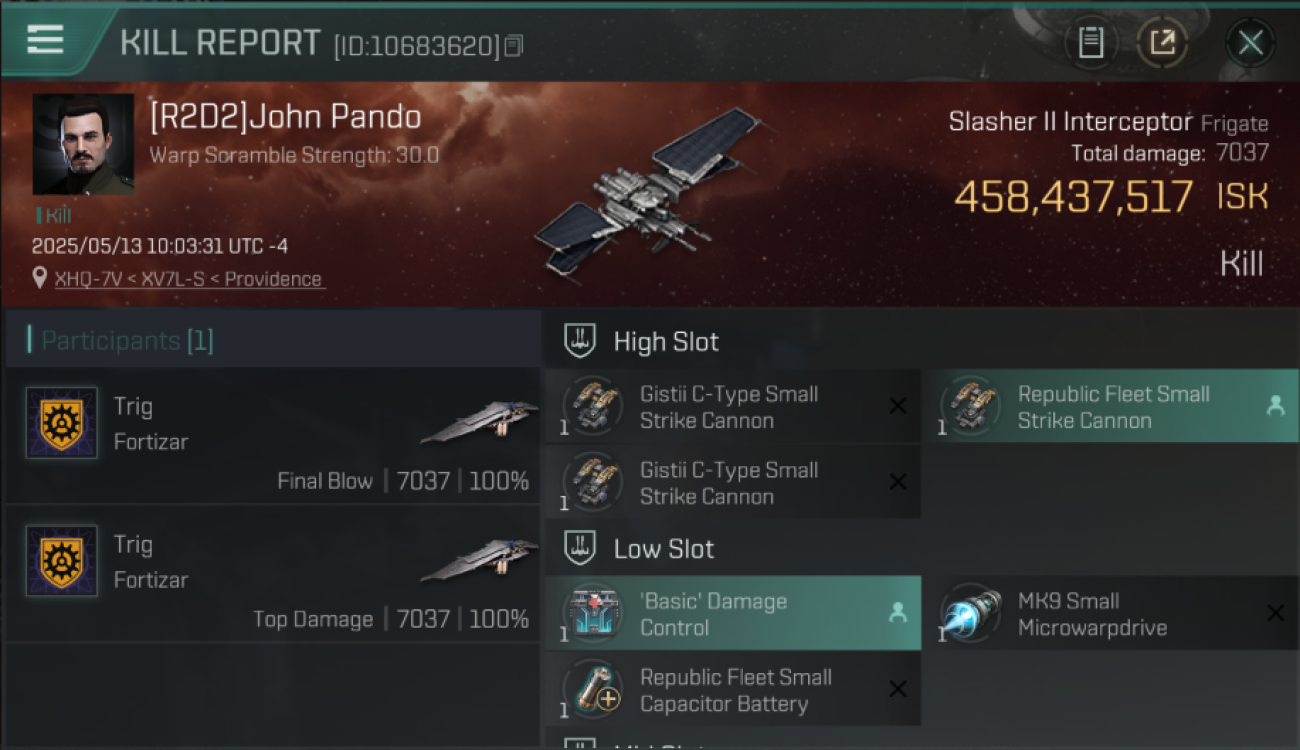Viewport: 1300px width, 750px height.
Task: Open John Pando's character portrait
Action: click(83, 144)
